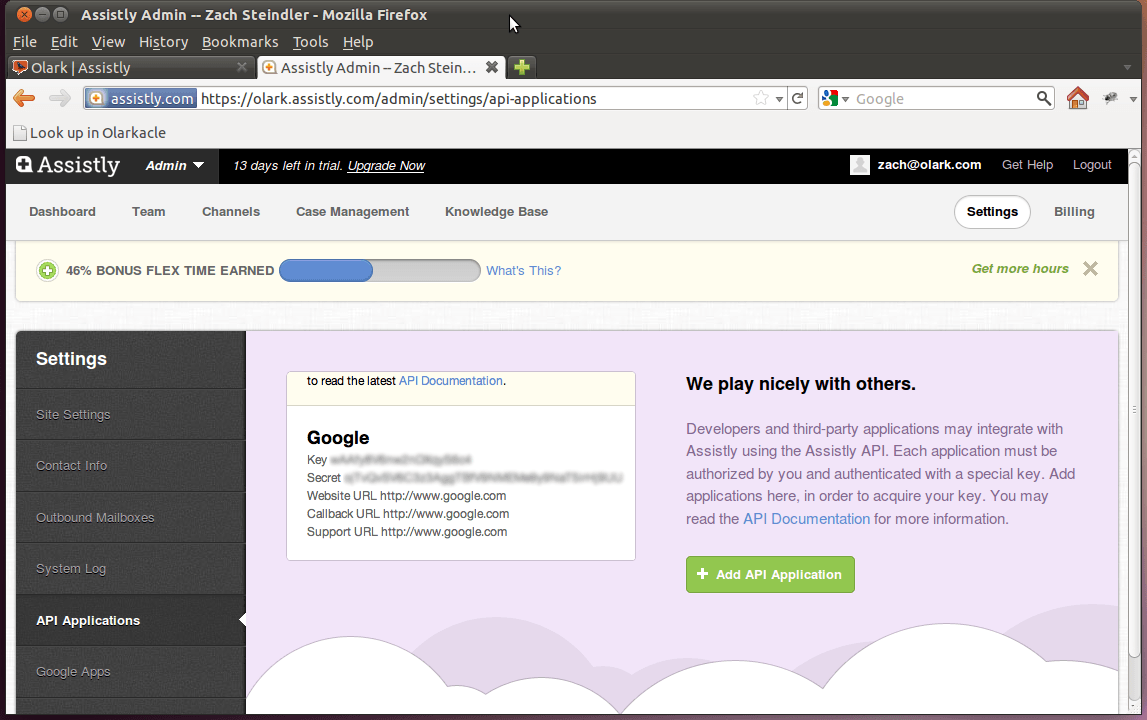Screen dimensions: 1147x720
Task: Click the search magnifier icon
Action: click(x=1044, y=98)
